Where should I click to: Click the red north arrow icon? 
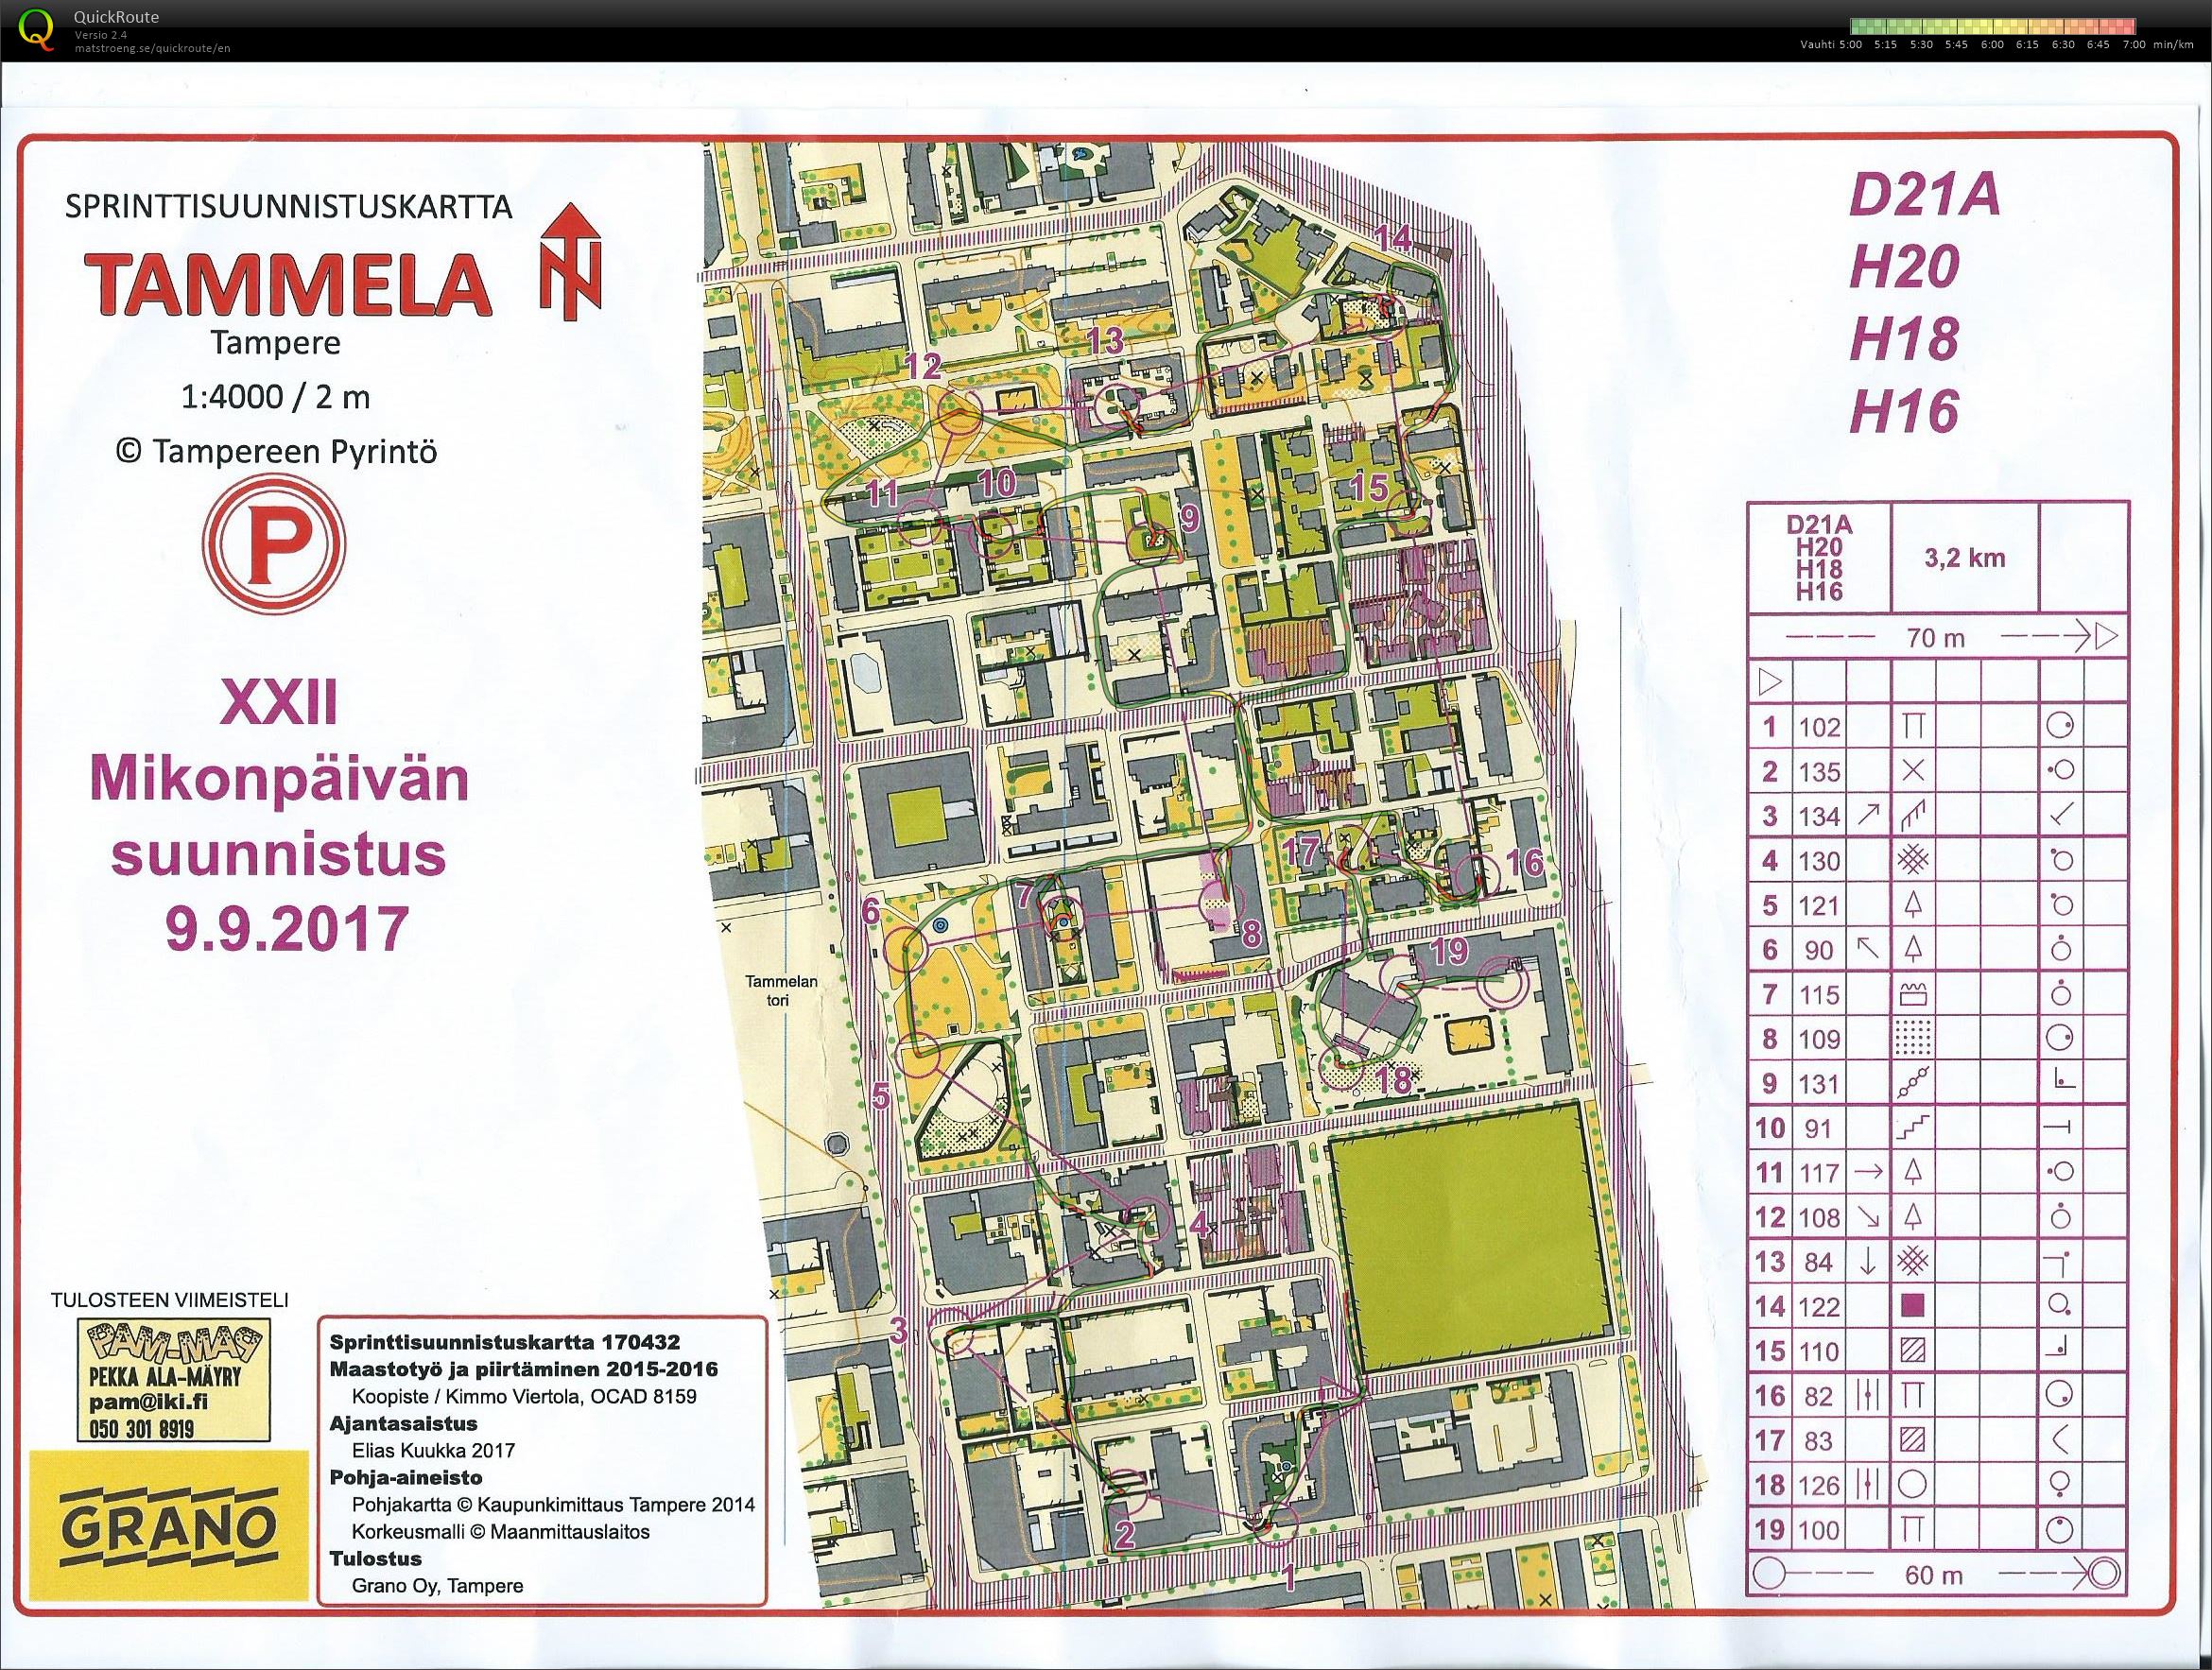571,261
